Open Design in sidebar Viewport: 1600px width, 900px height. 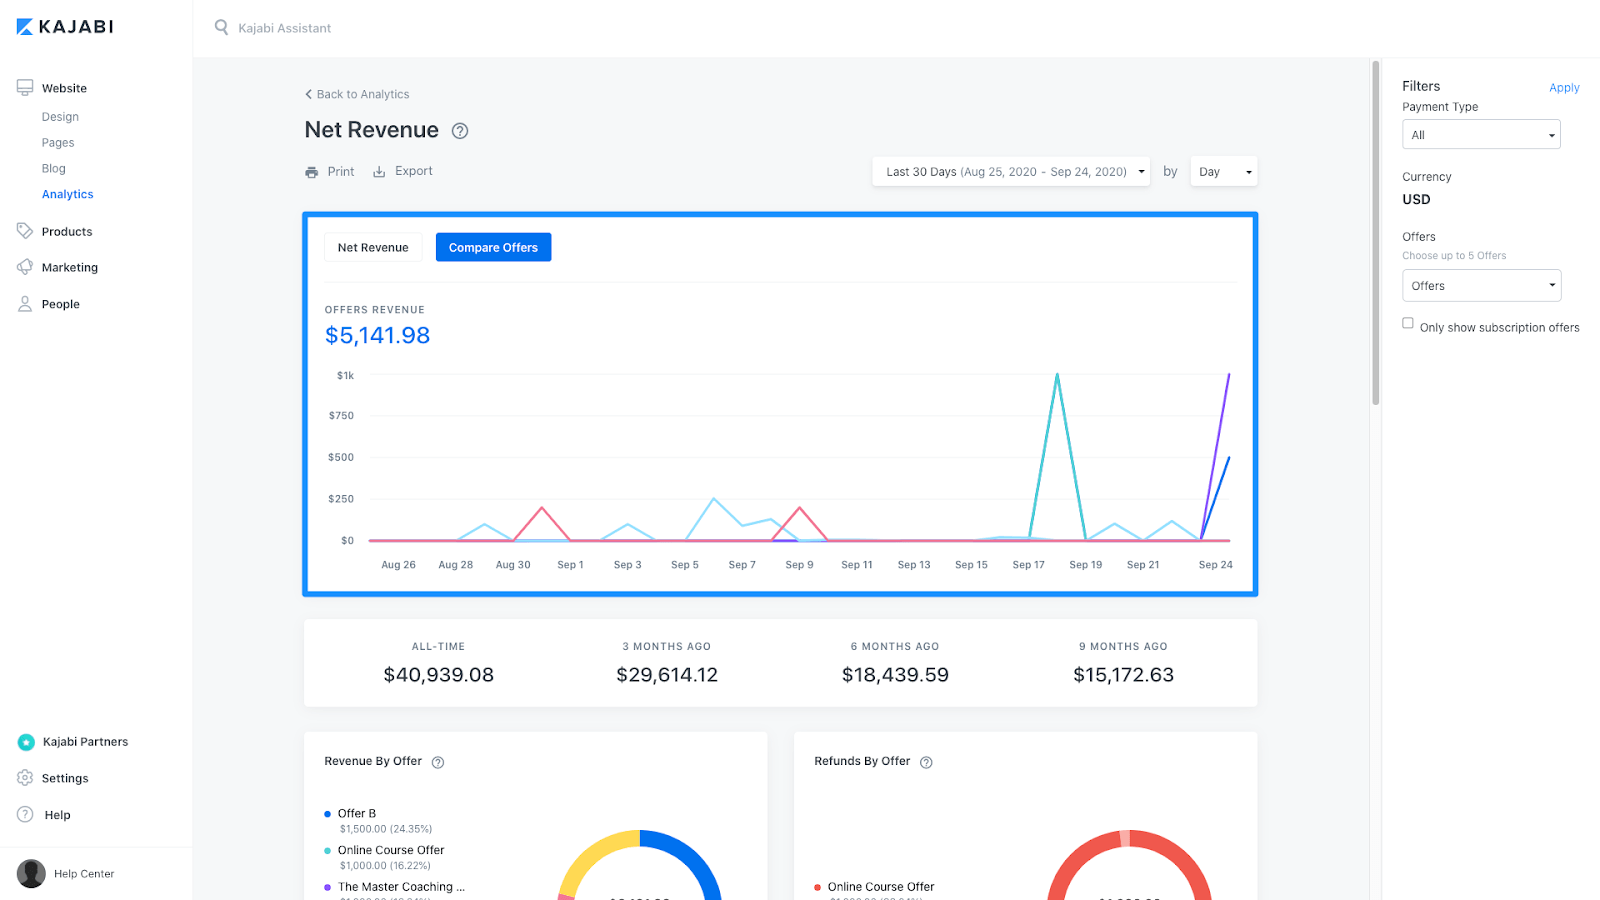click(x=60, y=117)
